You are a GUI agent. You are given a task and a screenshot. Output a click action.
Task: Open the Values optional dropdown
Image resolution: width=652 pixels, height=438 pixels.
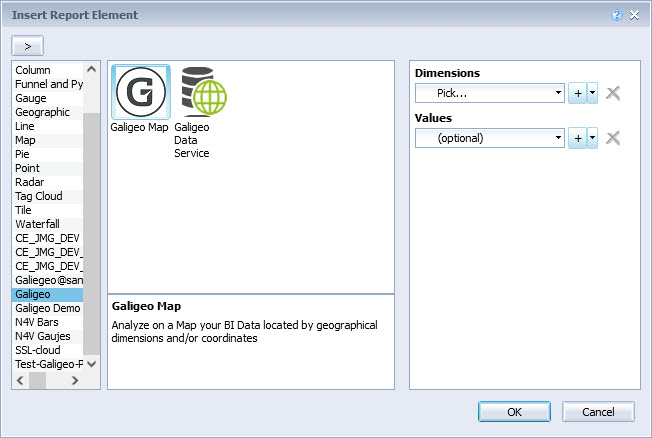(490, 138)
